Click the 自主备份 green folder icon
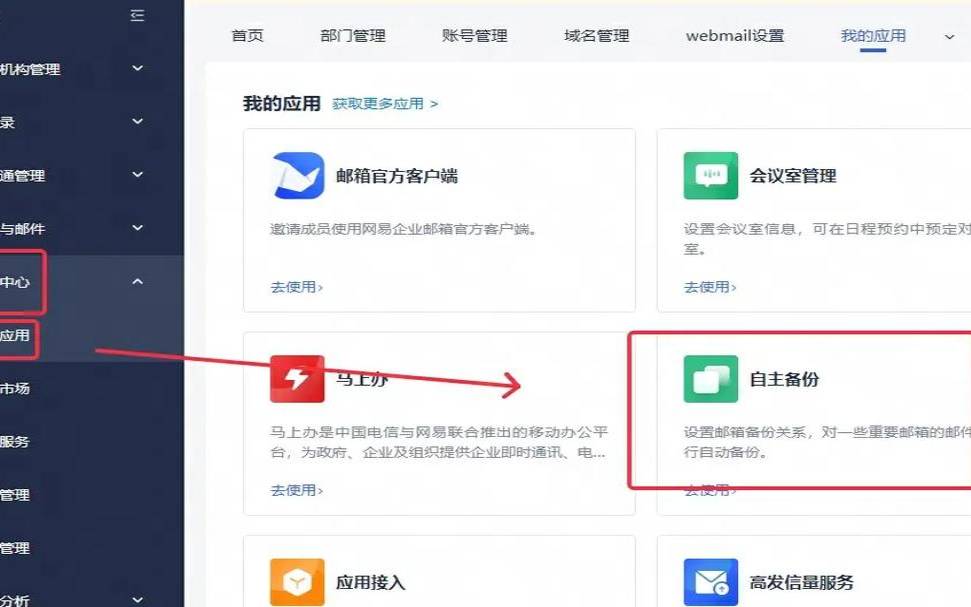The height and width of the screenshot is (607, 971). pyautogui.click(x=710, y=379)
